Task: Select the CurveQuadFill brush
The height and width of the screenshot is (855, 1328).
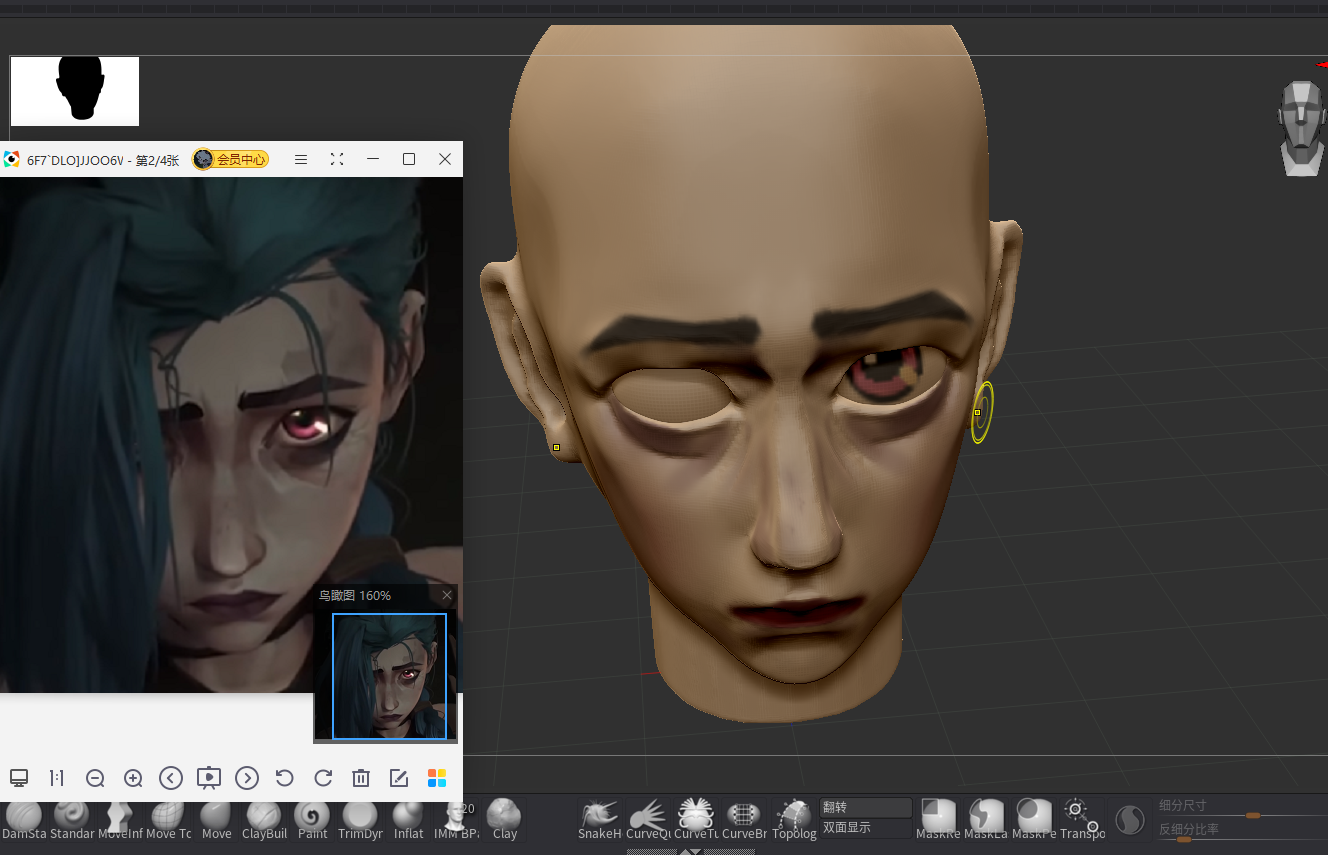Action: click(x=648, y=821)
